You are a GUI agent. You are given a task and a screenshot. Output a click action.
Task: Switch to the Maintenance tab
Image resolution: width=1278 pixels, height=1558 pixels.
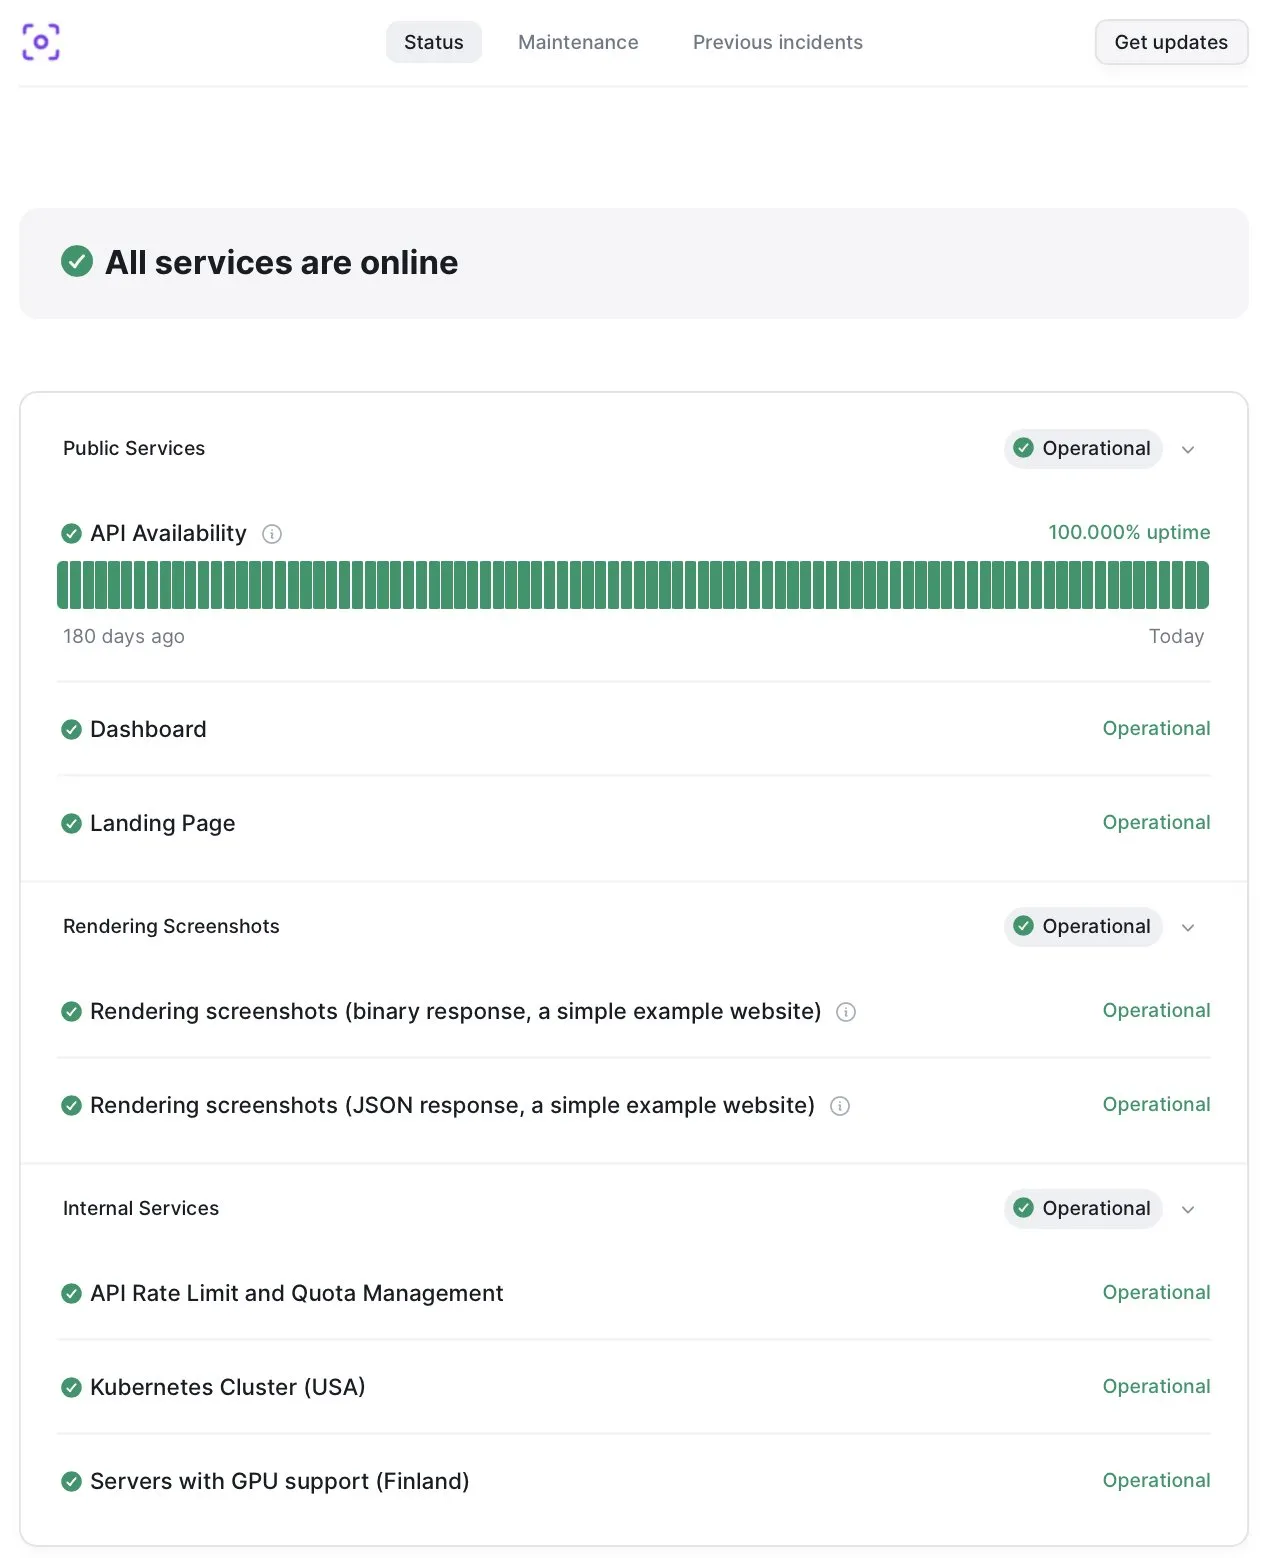coord(577,42)
